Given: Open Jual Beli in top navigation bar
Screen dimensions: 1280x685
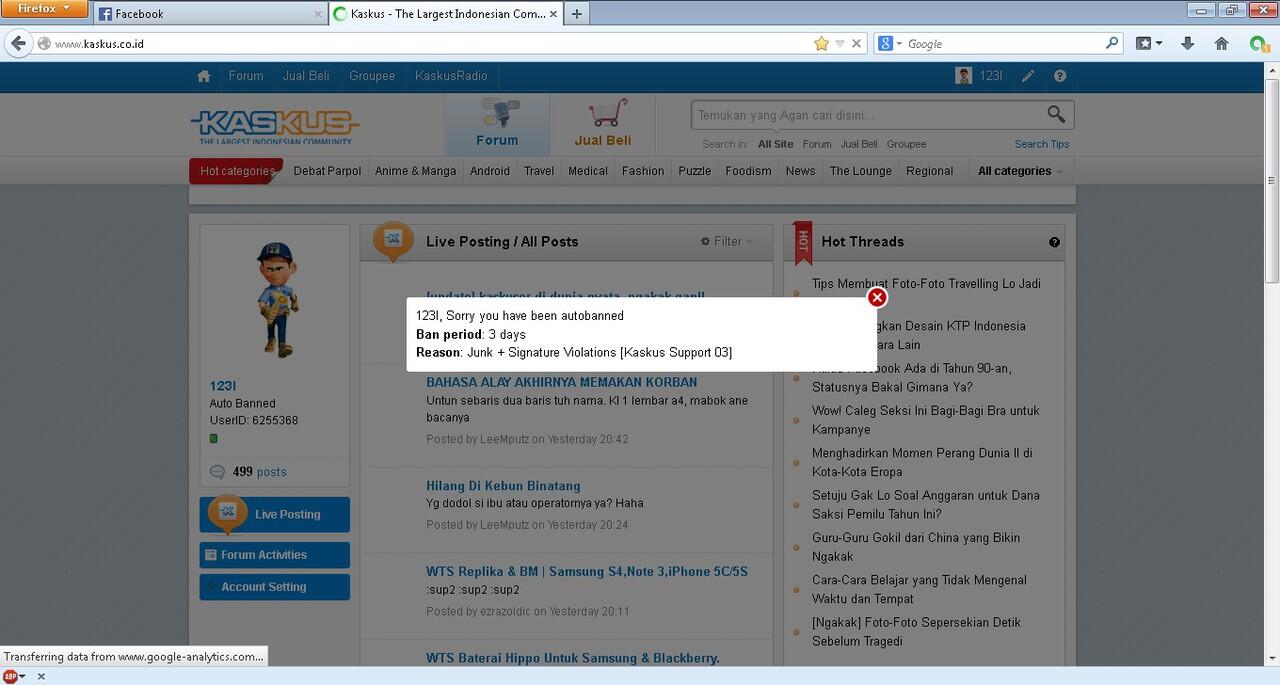Looking at the screenshot, I should (x=306, y=76).
